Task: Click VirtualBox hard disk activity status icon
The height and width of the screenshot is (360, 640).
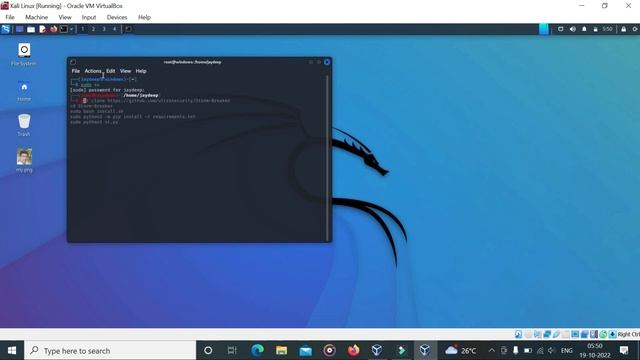Action: (518, 334)
